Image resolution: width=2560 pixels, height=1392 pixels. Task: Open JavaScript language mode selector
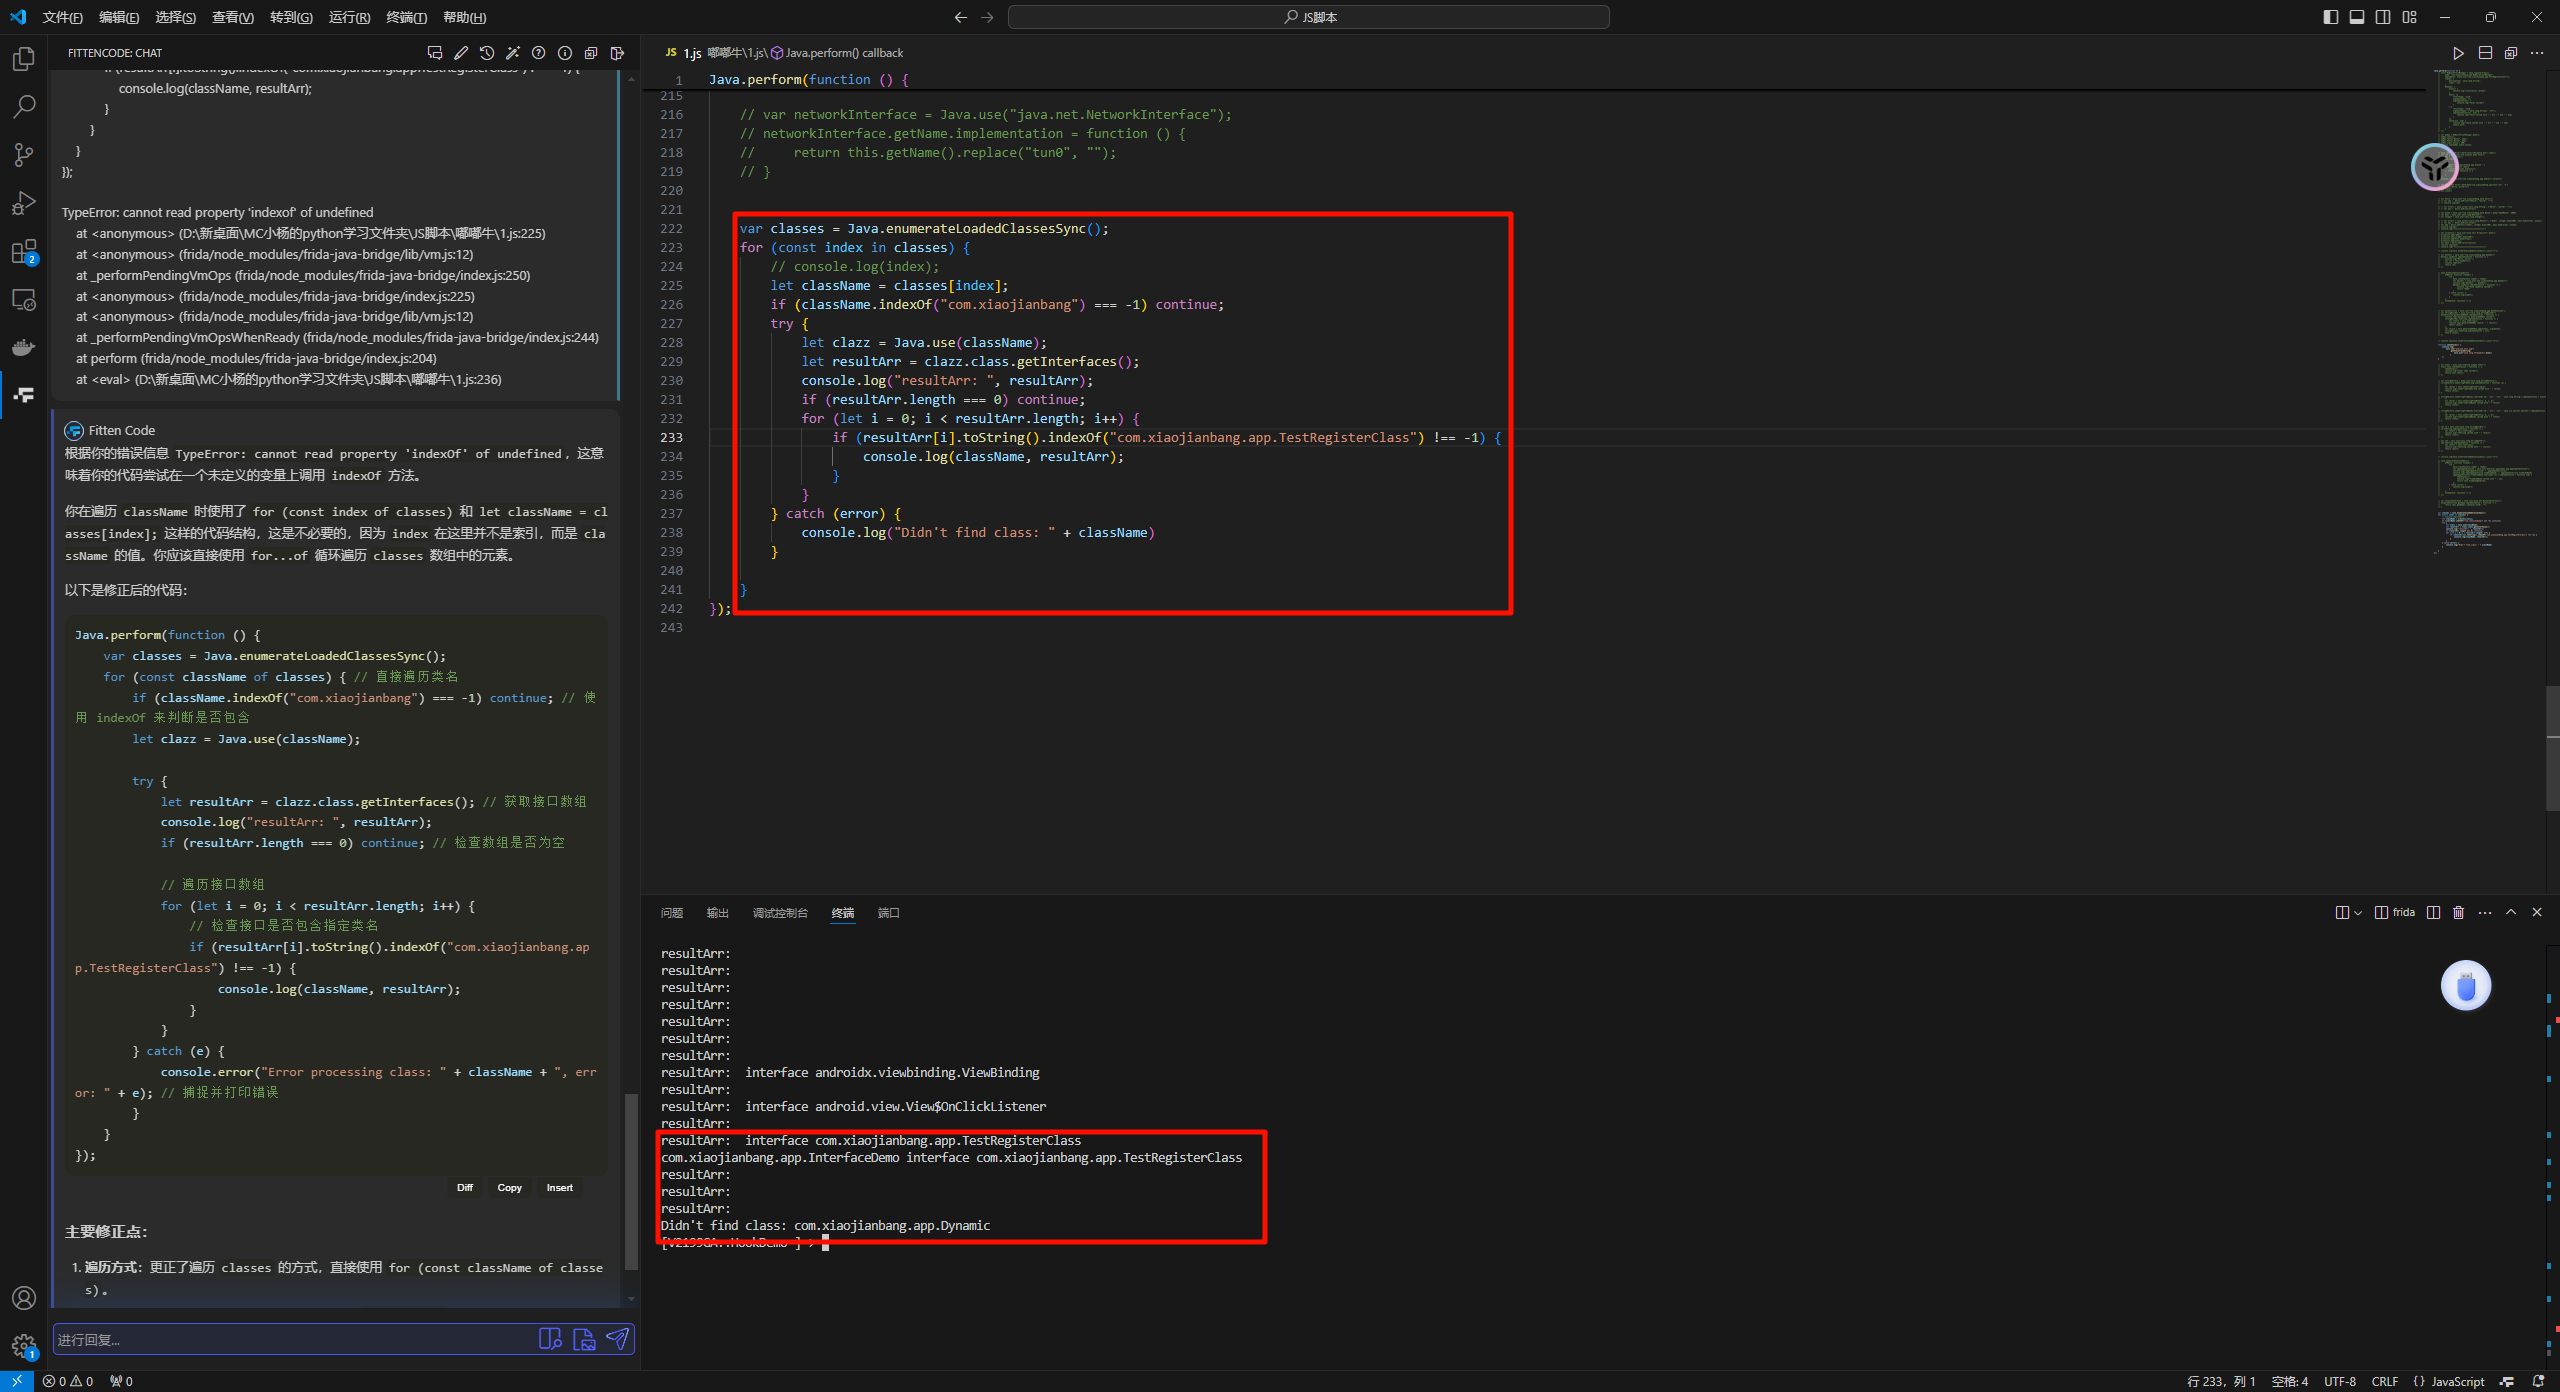pyautogui.click(x=2457, y=1381)
